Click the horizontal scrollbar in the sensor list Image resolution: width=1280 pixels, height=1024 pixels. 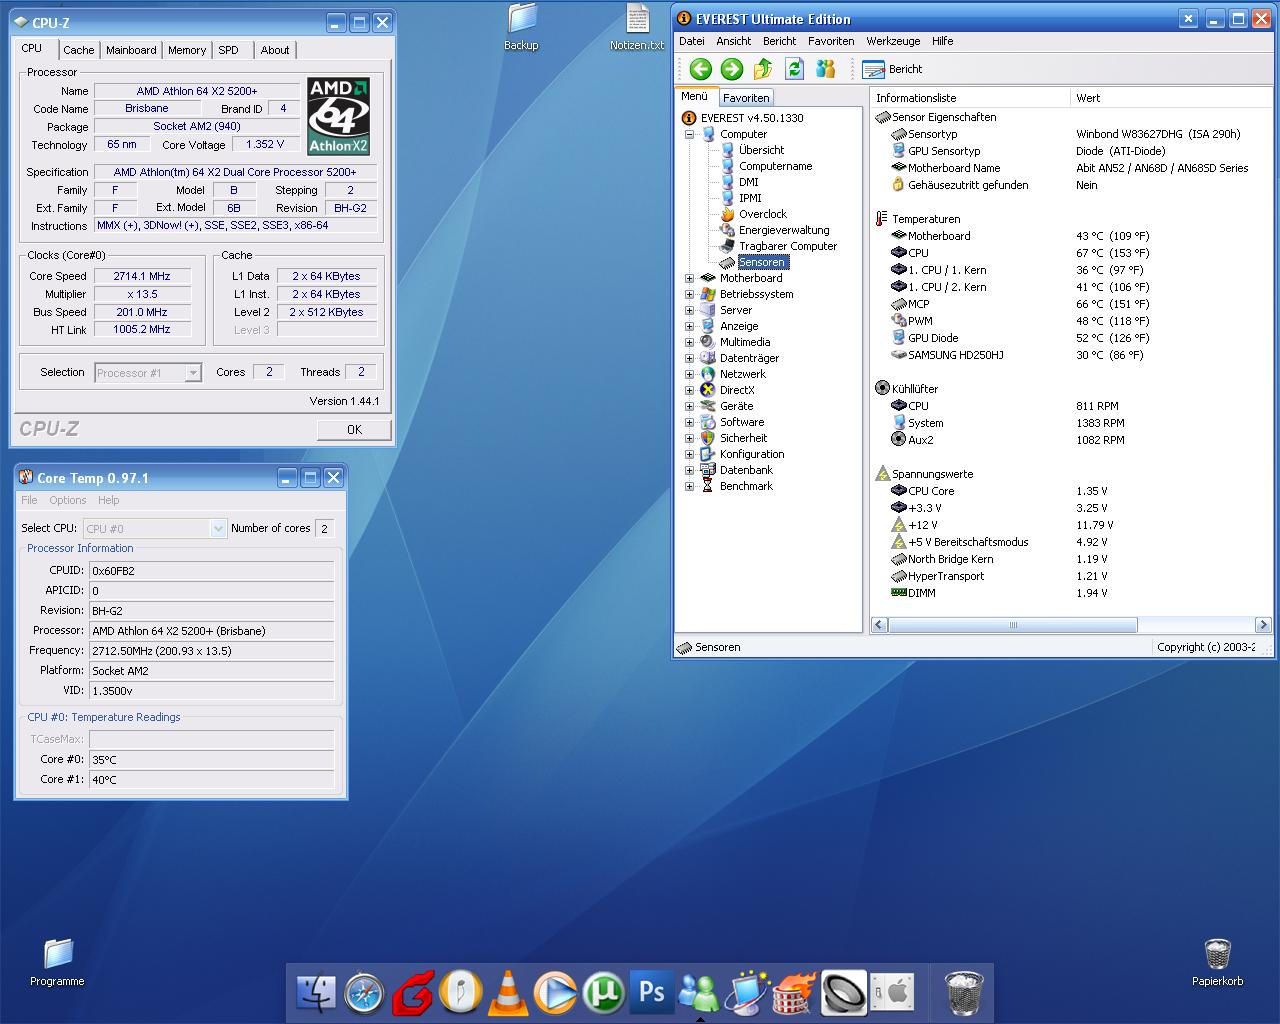coord(1012,625)
